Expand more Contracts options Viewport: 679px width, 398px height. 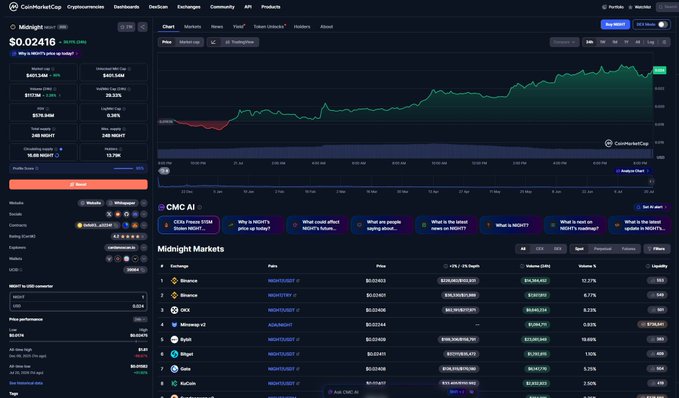pyautogui.click(x=144, y=225)
